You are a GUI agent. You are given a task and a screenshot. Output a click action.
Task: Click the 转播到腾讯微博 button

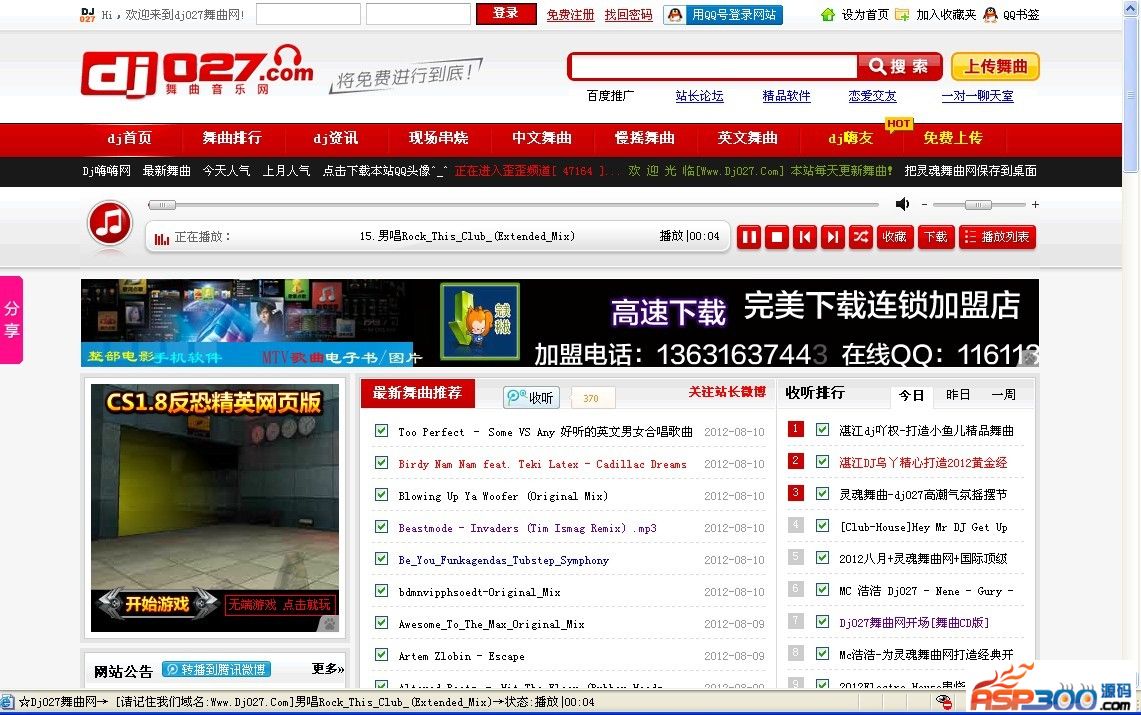(x=216, y=669)
